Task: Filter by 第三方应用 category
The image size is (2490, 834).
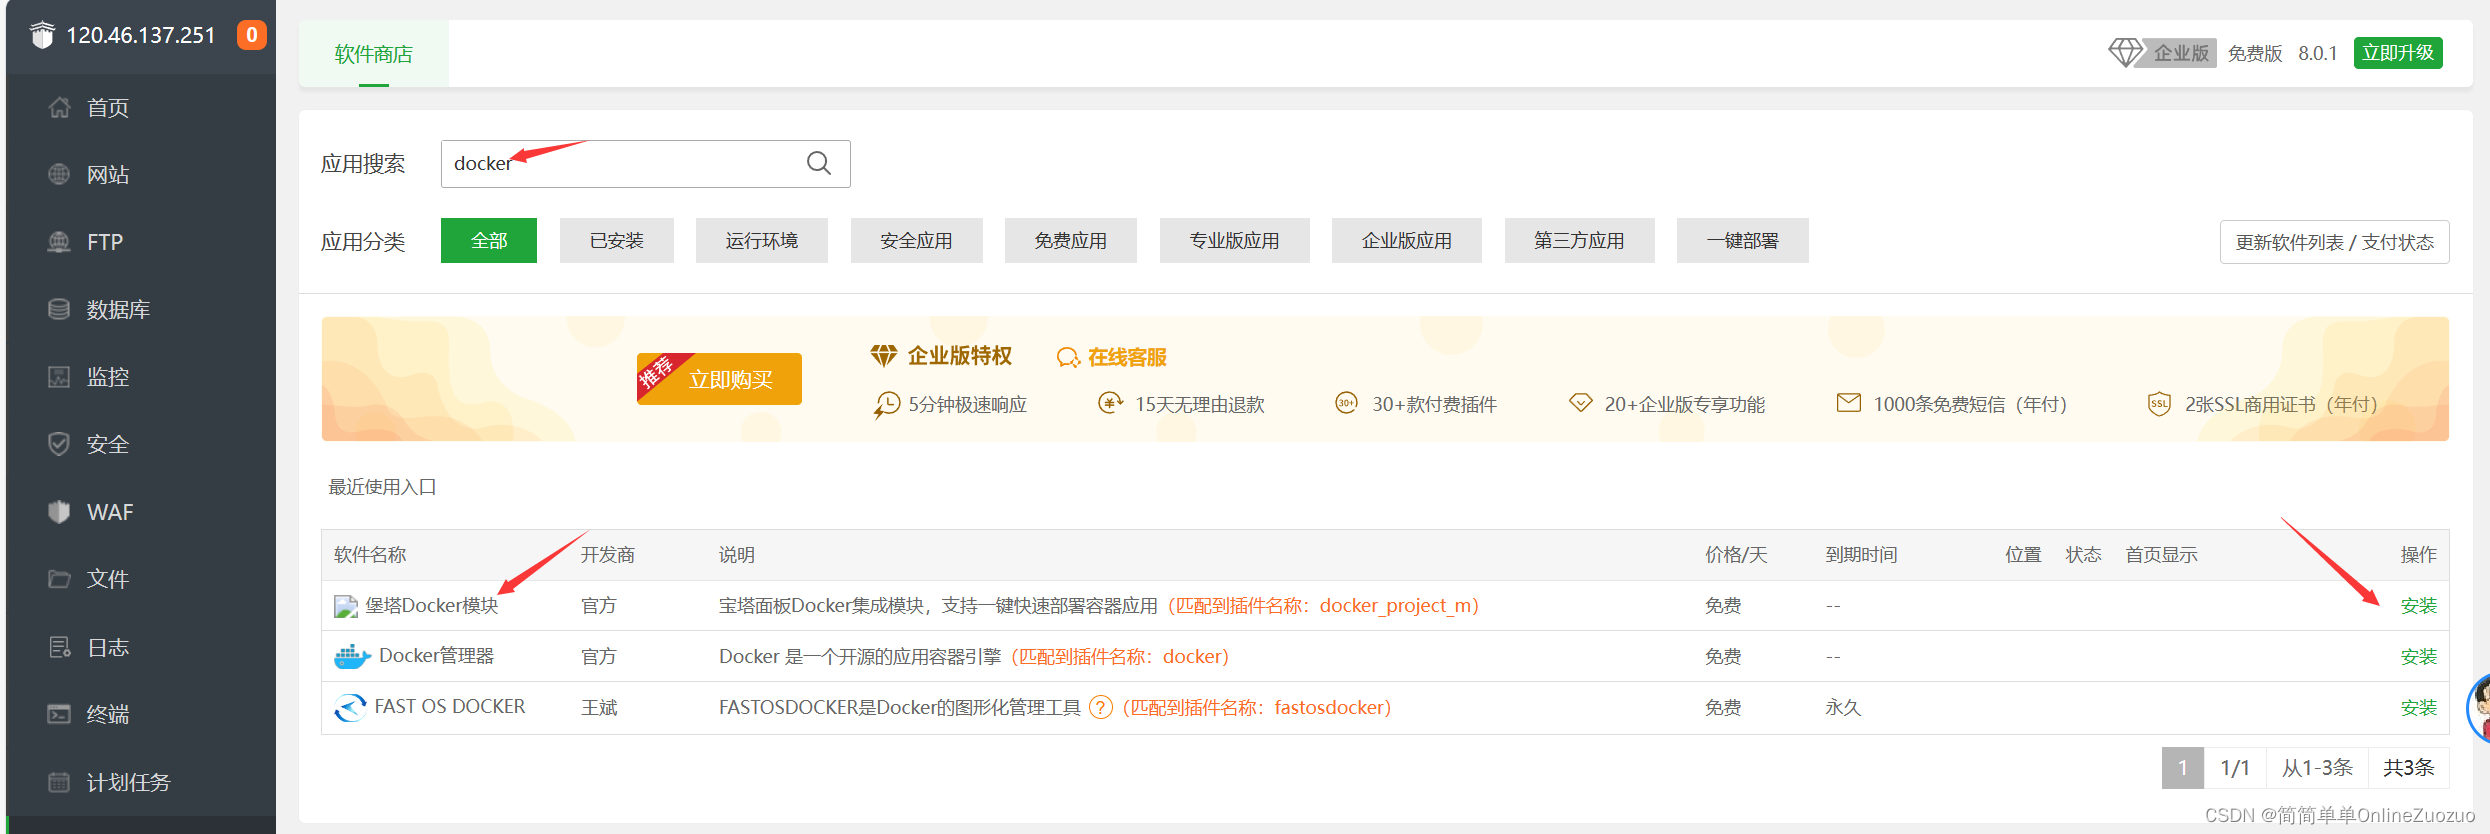Action: (x=1580, y=240)
